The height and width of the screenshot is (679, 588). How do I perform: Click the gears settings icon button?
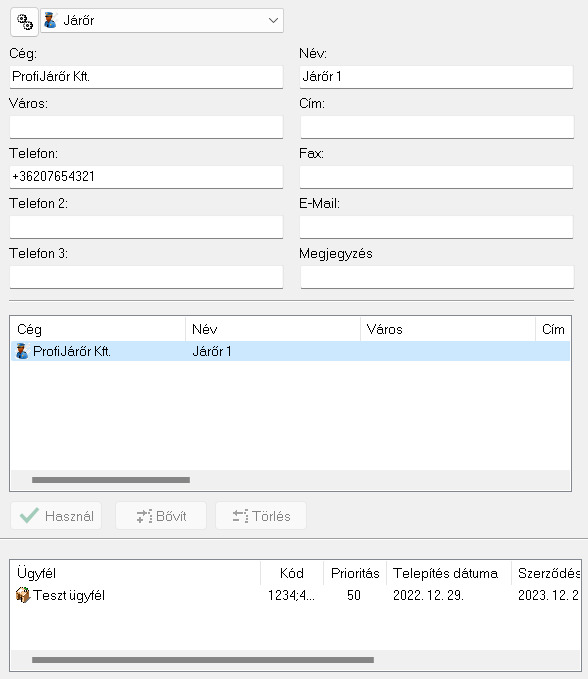click(25, 21)
